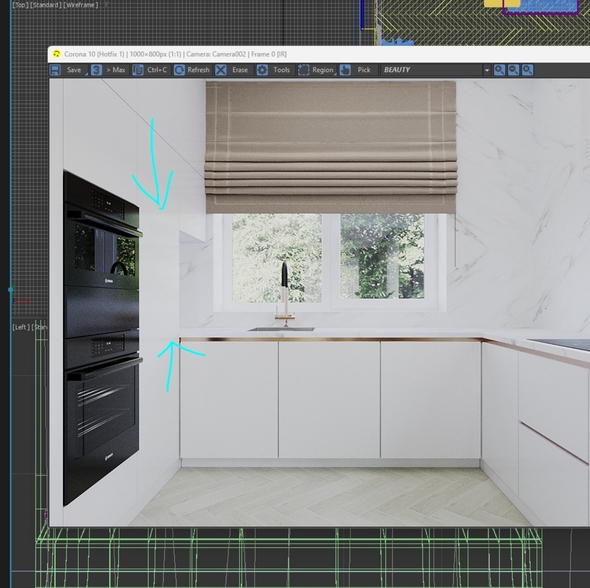Click the Refresh render icon
The image size is (590, 588).
coord(179,70)
